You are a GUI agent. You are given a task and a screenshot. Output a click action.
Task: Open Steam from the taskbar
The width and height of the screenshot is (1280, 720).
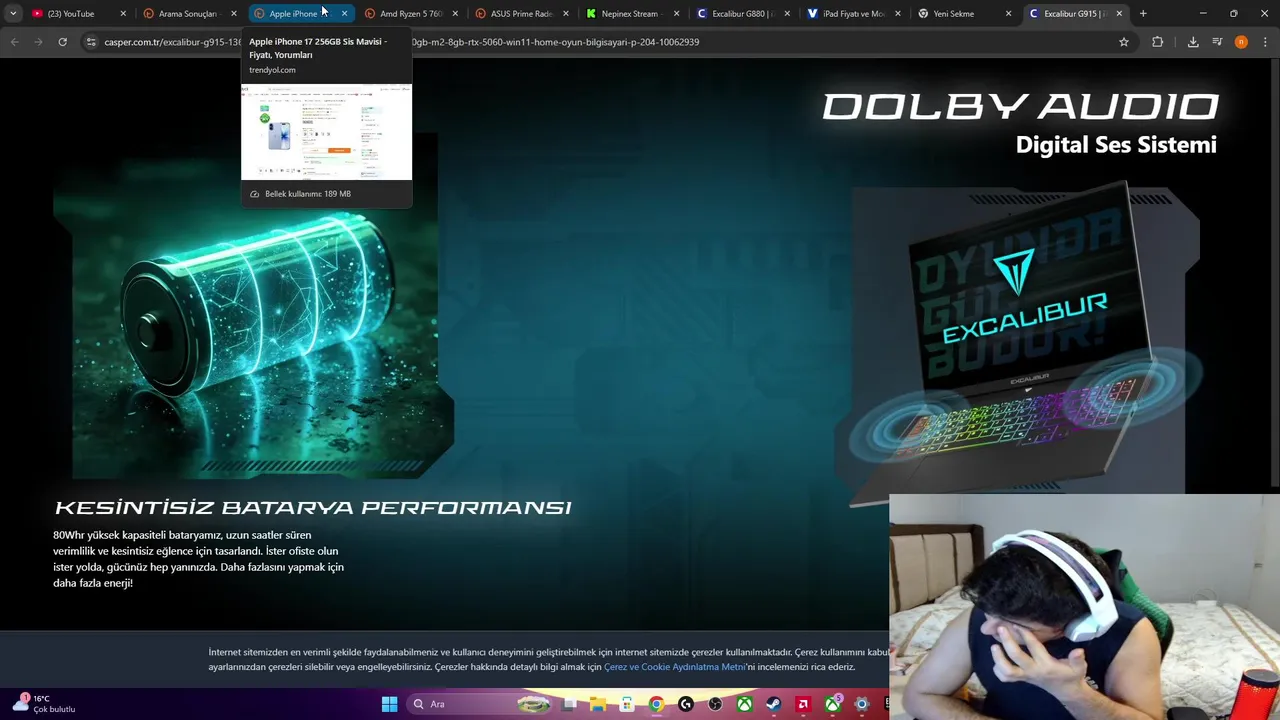(x=773, y=704)
